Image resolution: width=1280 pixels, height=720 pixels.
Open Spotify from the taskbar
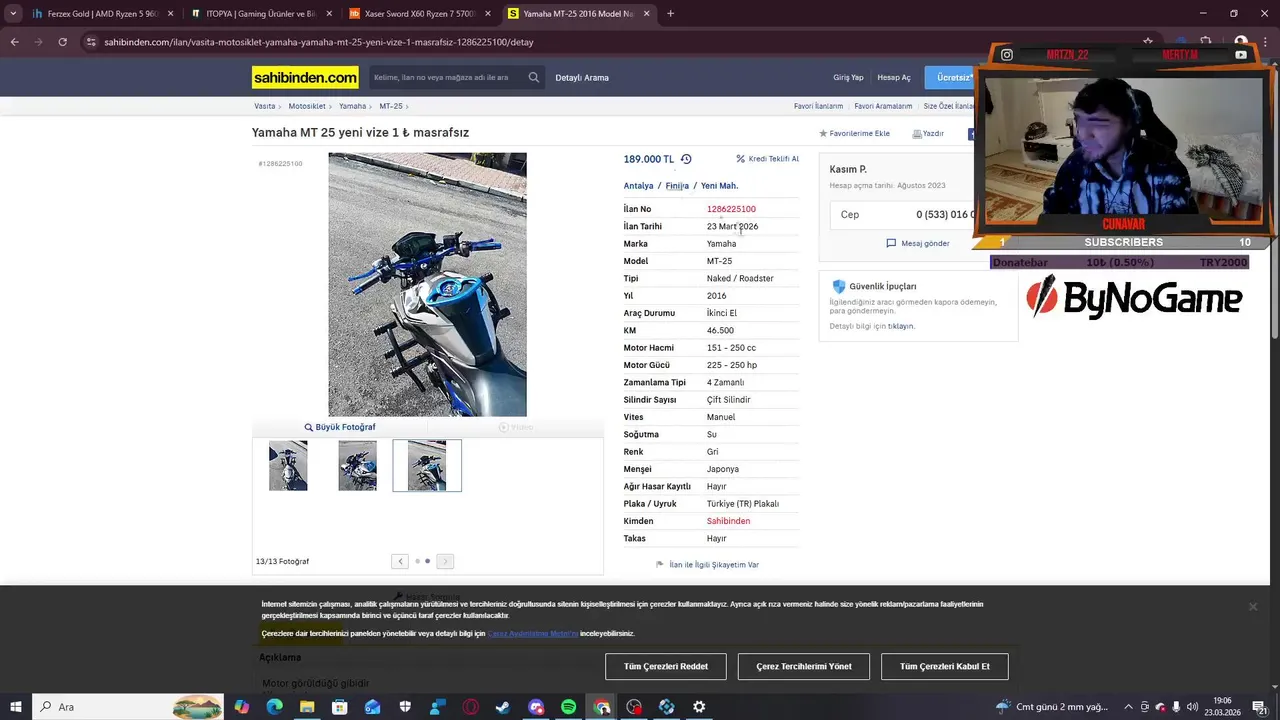point(568,707)
